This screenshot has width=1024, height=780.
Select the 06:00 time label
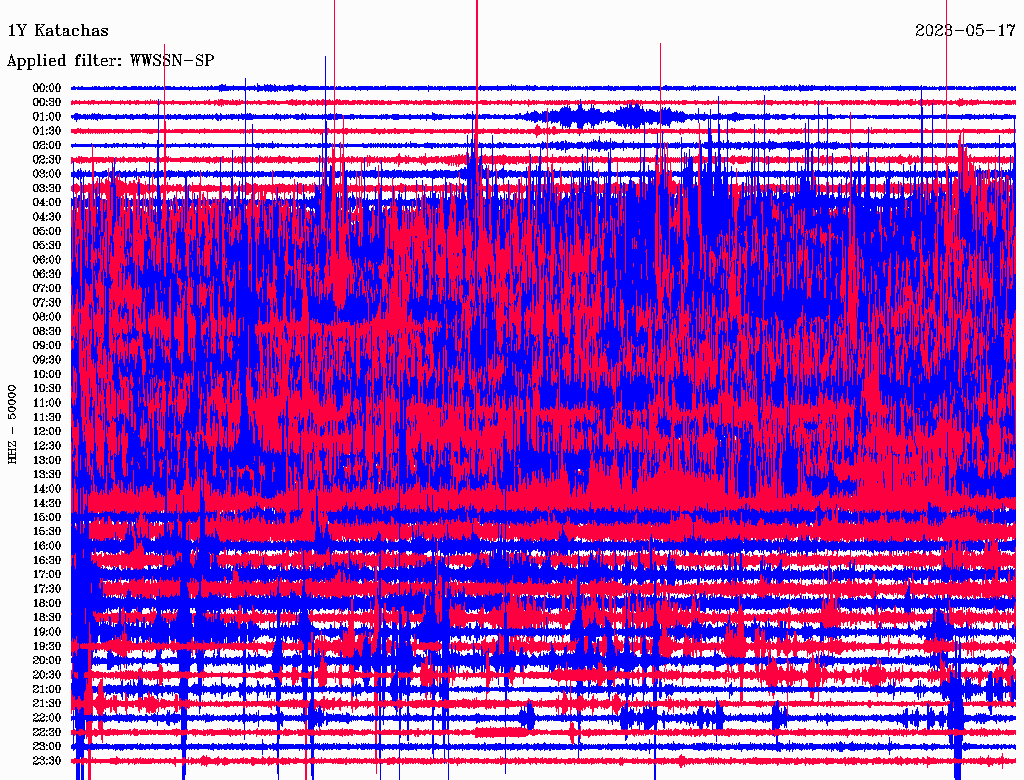point(47,260)
